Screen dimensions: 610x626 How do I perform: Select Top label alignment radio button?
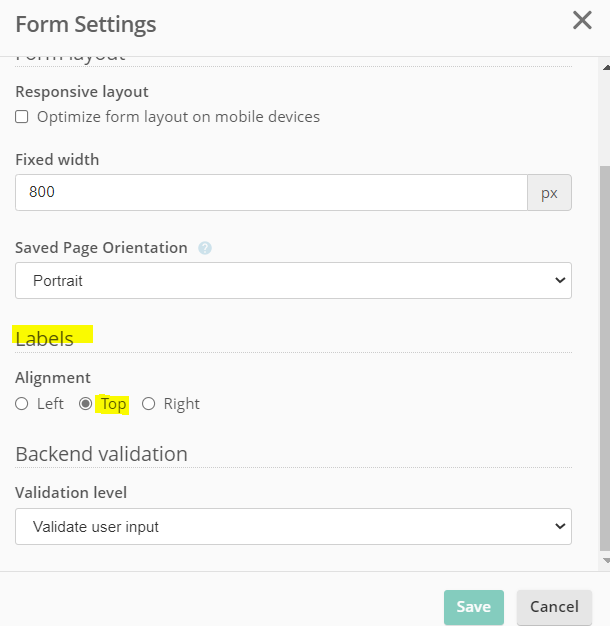86,404
